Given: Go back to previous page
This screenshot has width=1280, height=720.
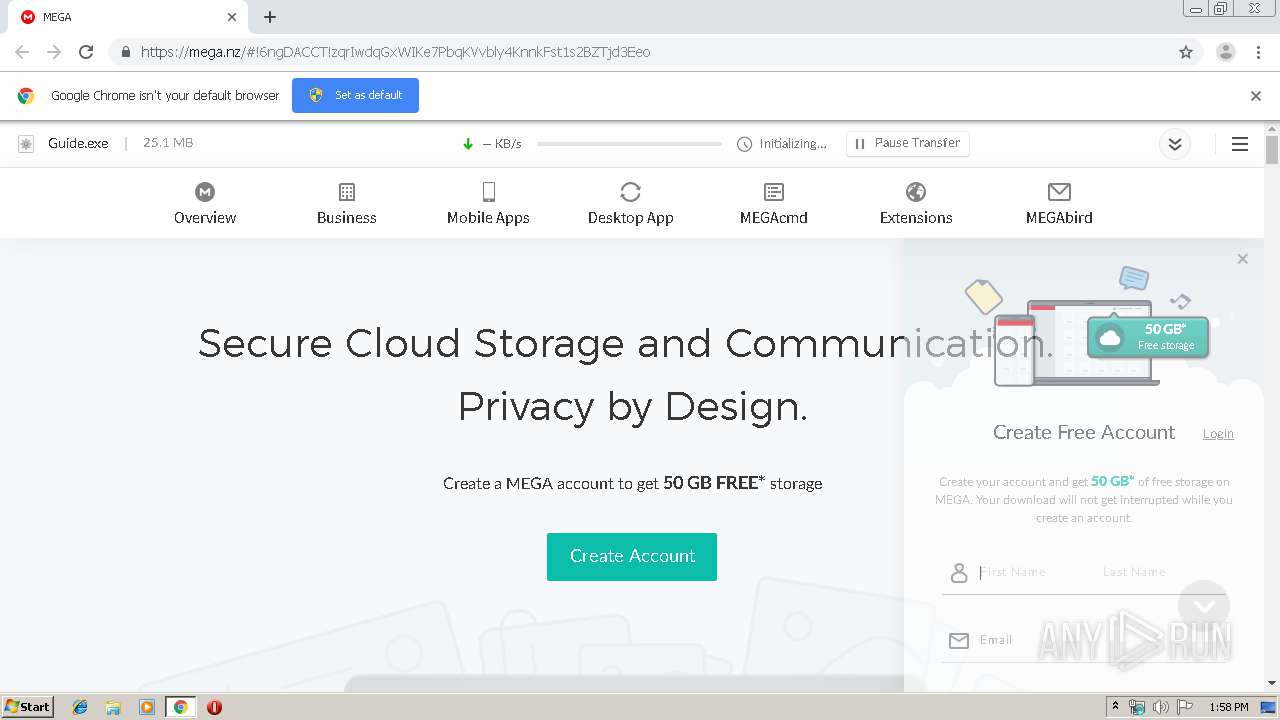Looking at the screenshot, I should click(x=22, y=52).
